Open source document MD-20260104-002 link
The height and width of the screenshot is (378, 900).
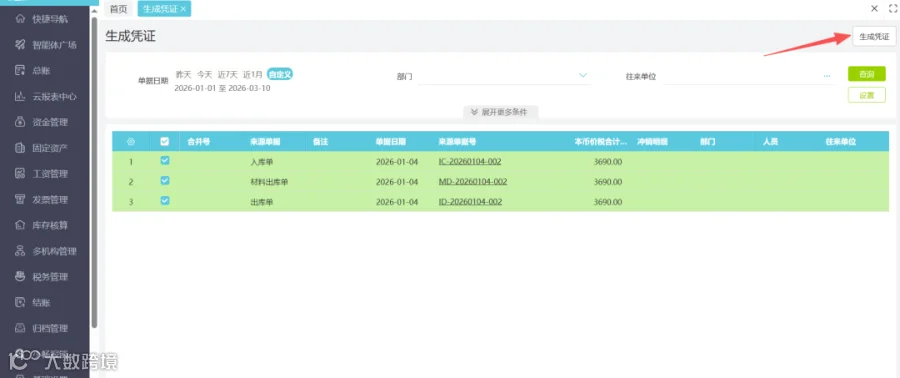(x=472, y=182)
